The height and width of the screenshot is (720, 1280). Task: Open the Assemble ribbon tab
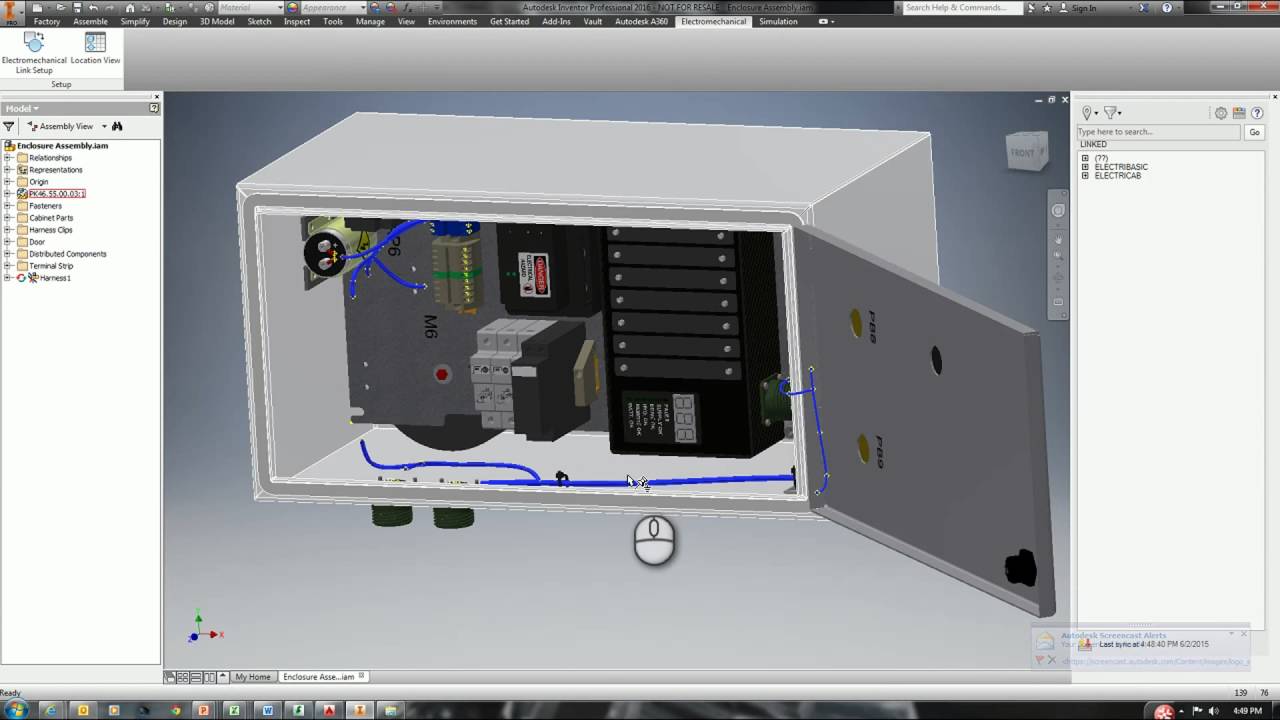pyautogui.click(x=90, y=21)
